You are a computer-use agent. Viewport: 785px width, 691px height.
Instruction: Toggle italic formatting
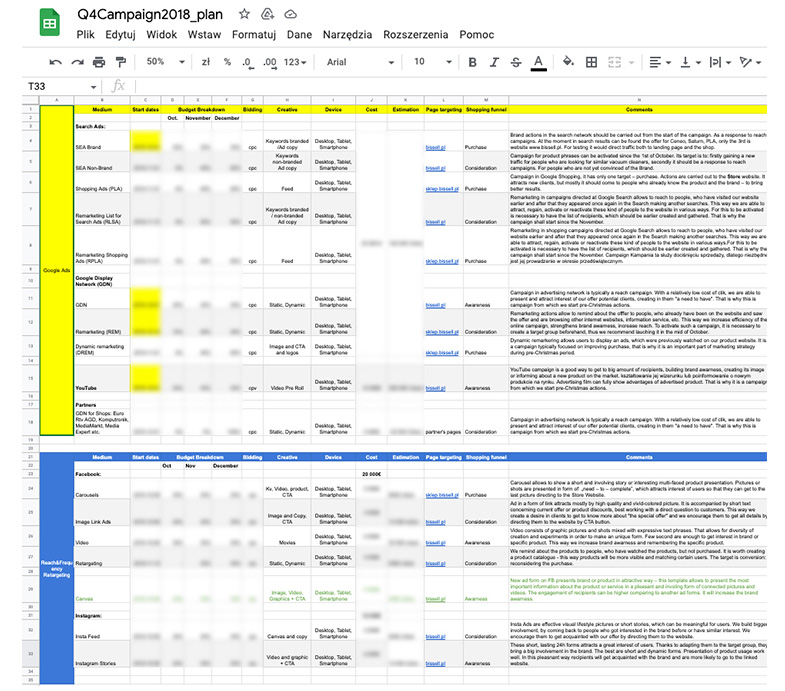point(494,62)
